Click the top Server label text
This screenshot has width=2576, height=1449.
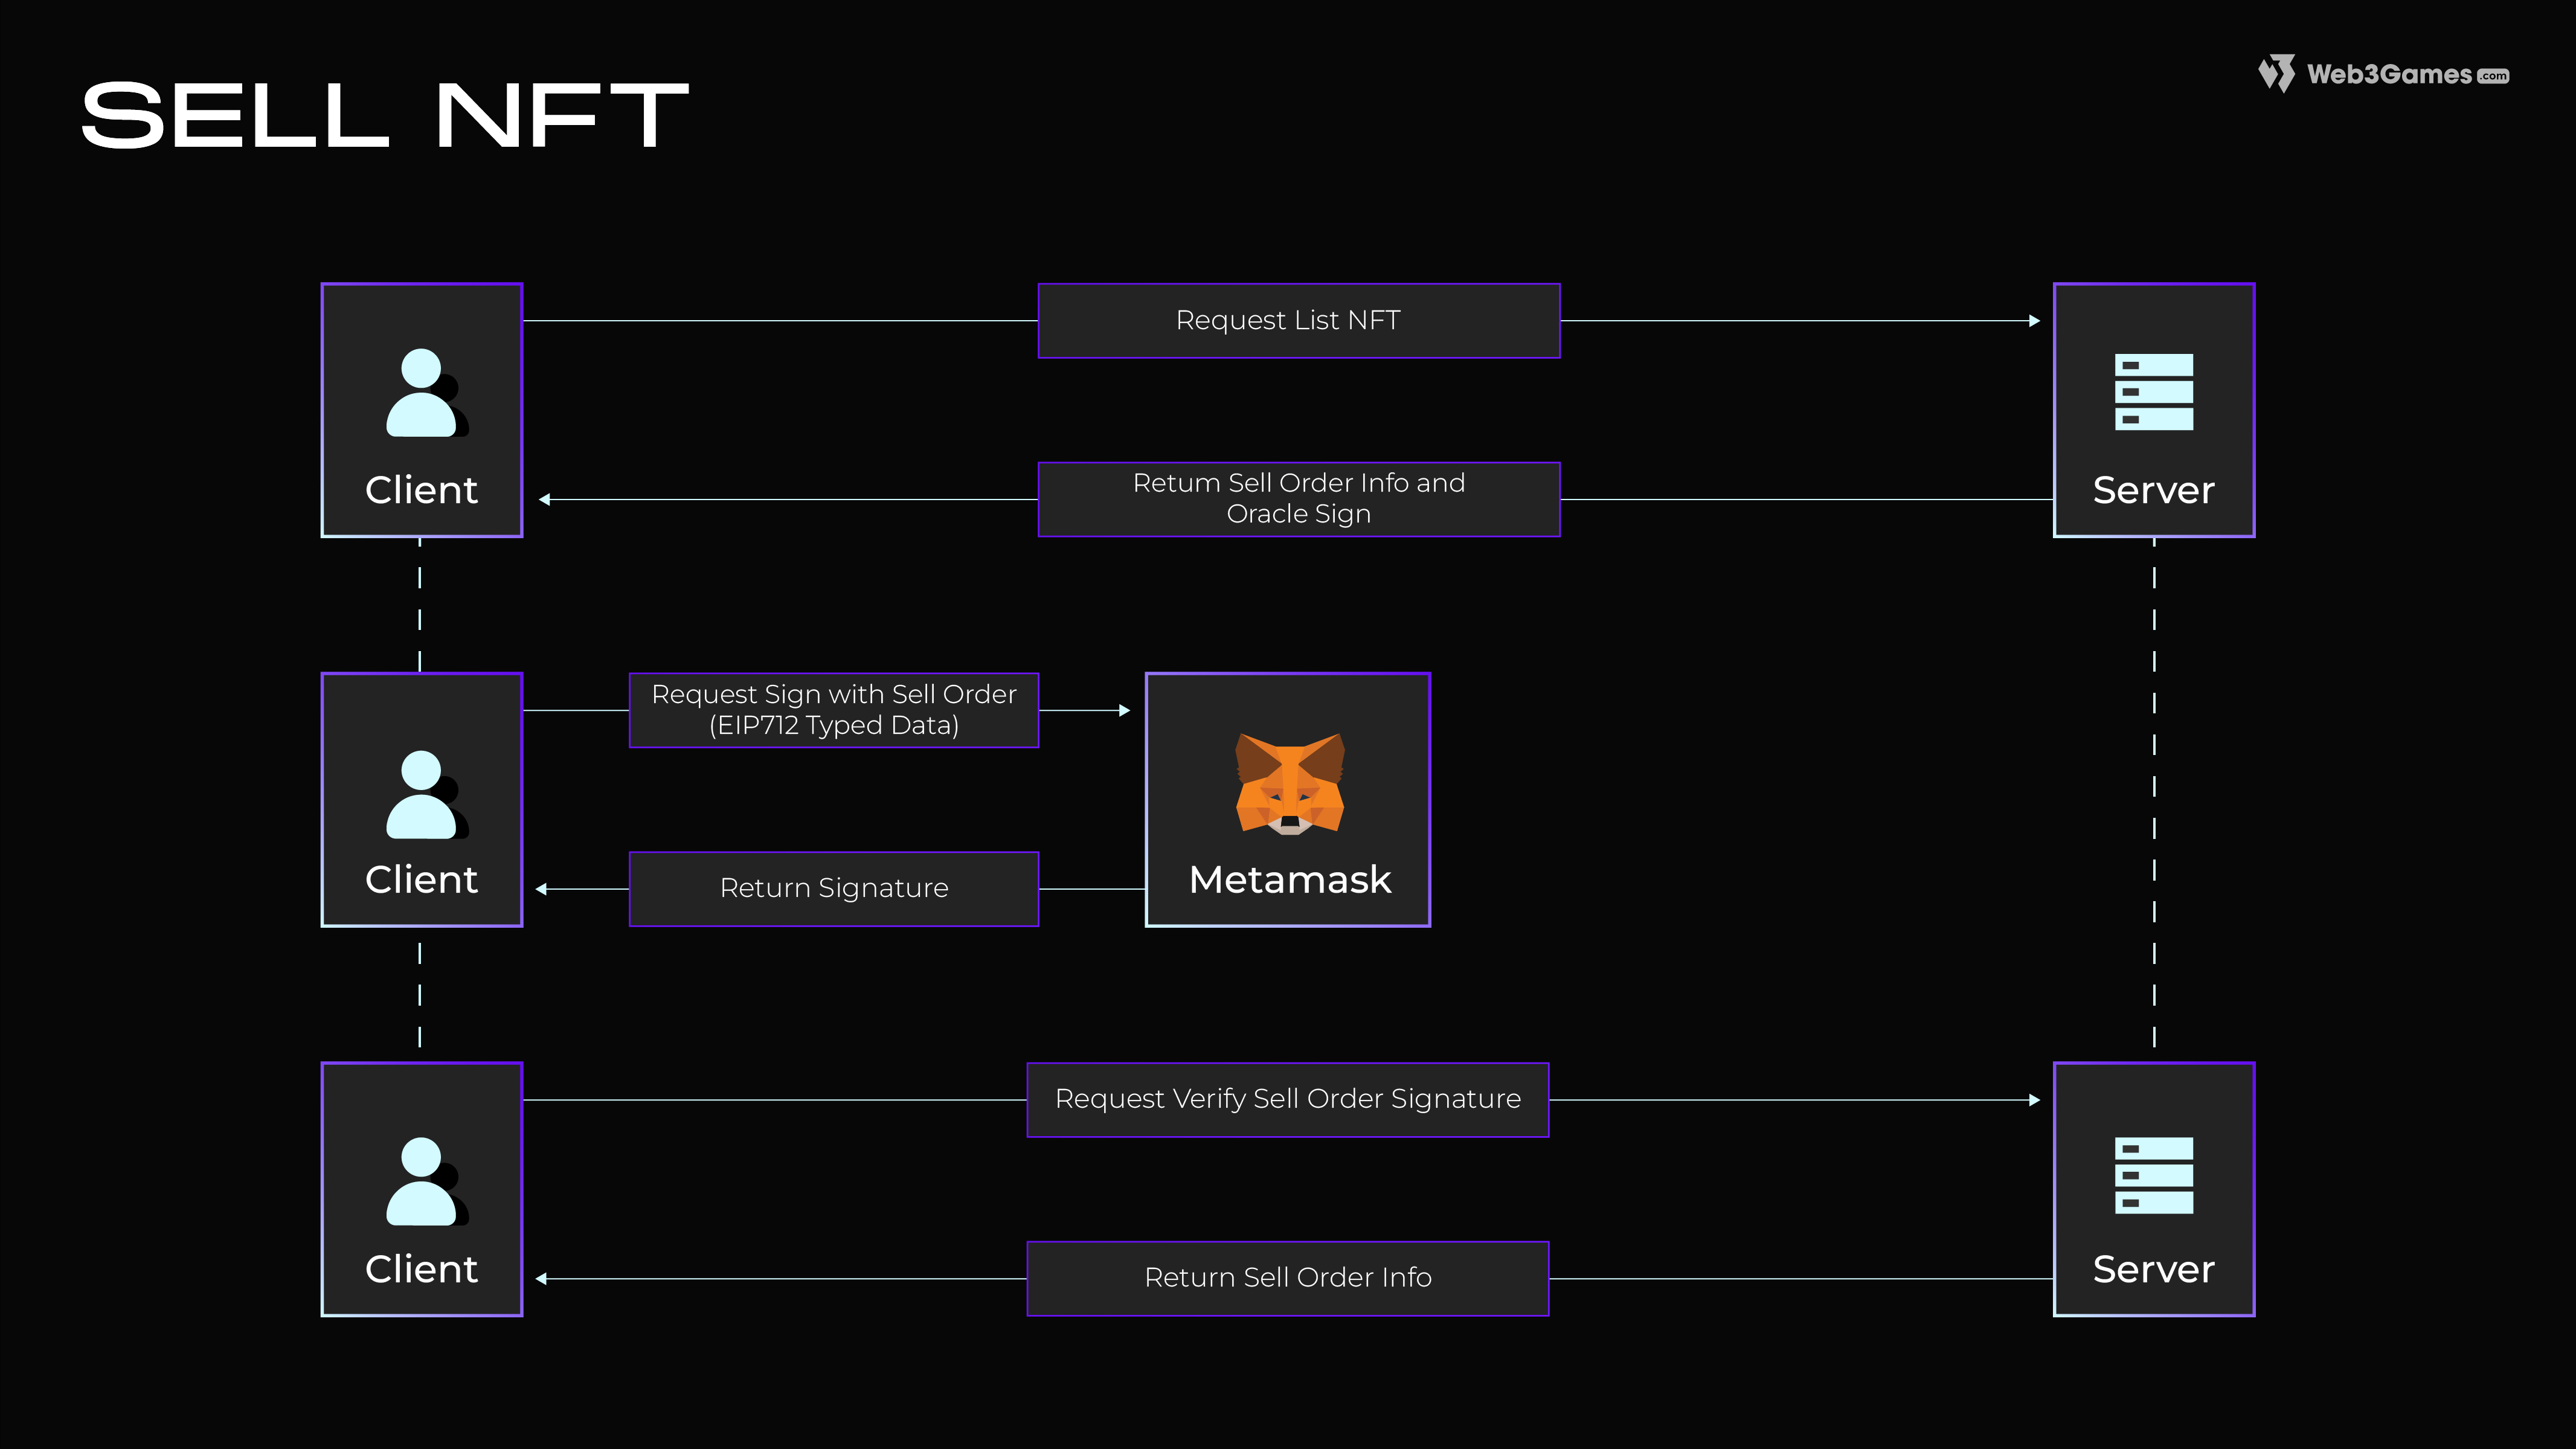pos(2153,490)
